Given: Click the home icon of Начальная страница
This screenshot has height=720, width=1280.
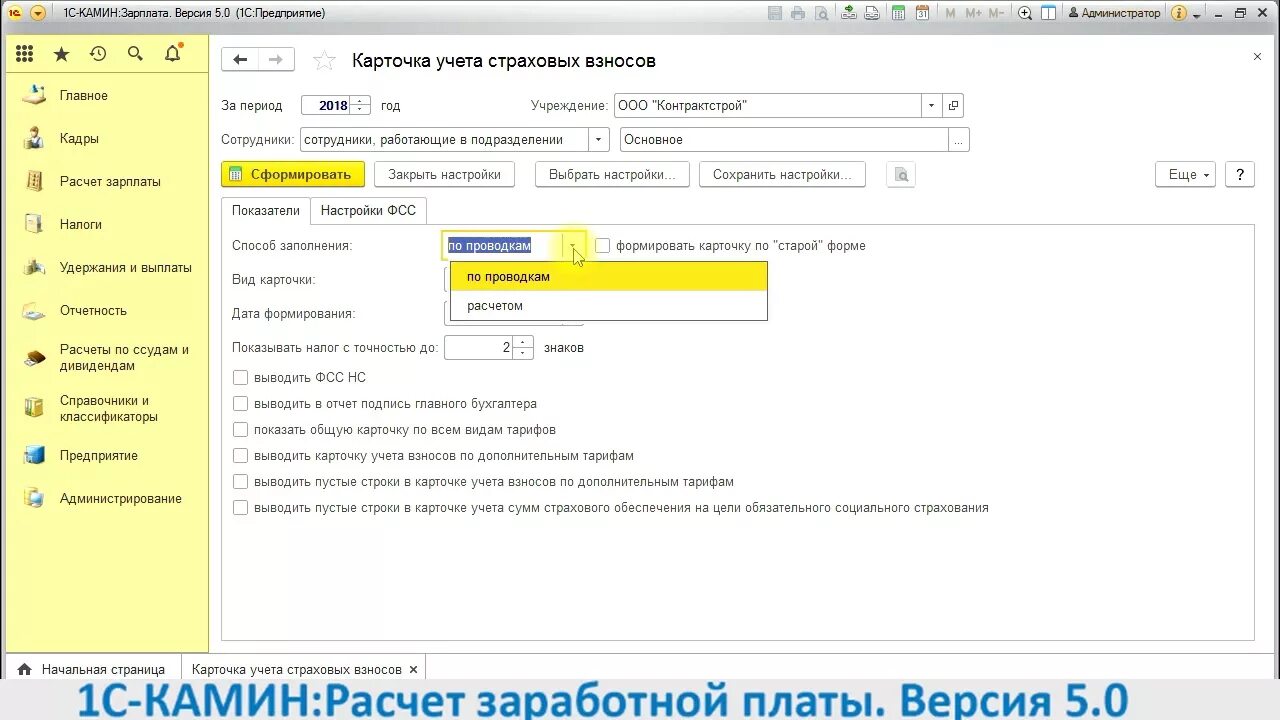Looking at the screenshot, I should pos(25,669).
